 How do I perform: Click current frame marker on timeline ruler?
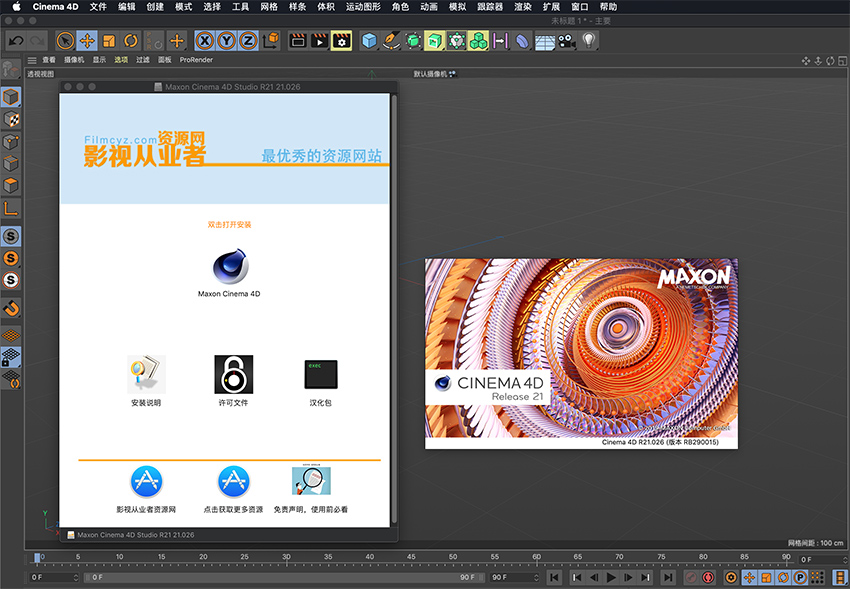tap(37, 558)
